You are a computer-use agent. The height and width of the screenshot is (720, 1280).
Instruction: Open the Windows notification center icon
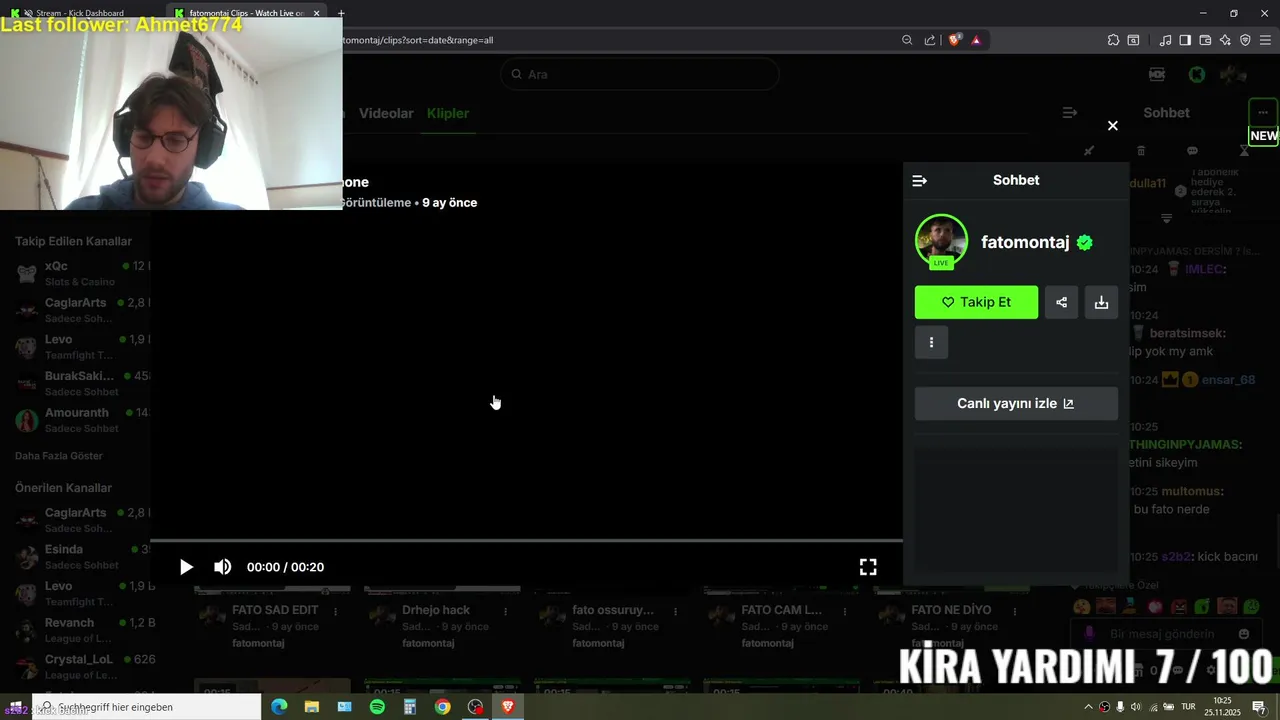[x=1259, y=707]
